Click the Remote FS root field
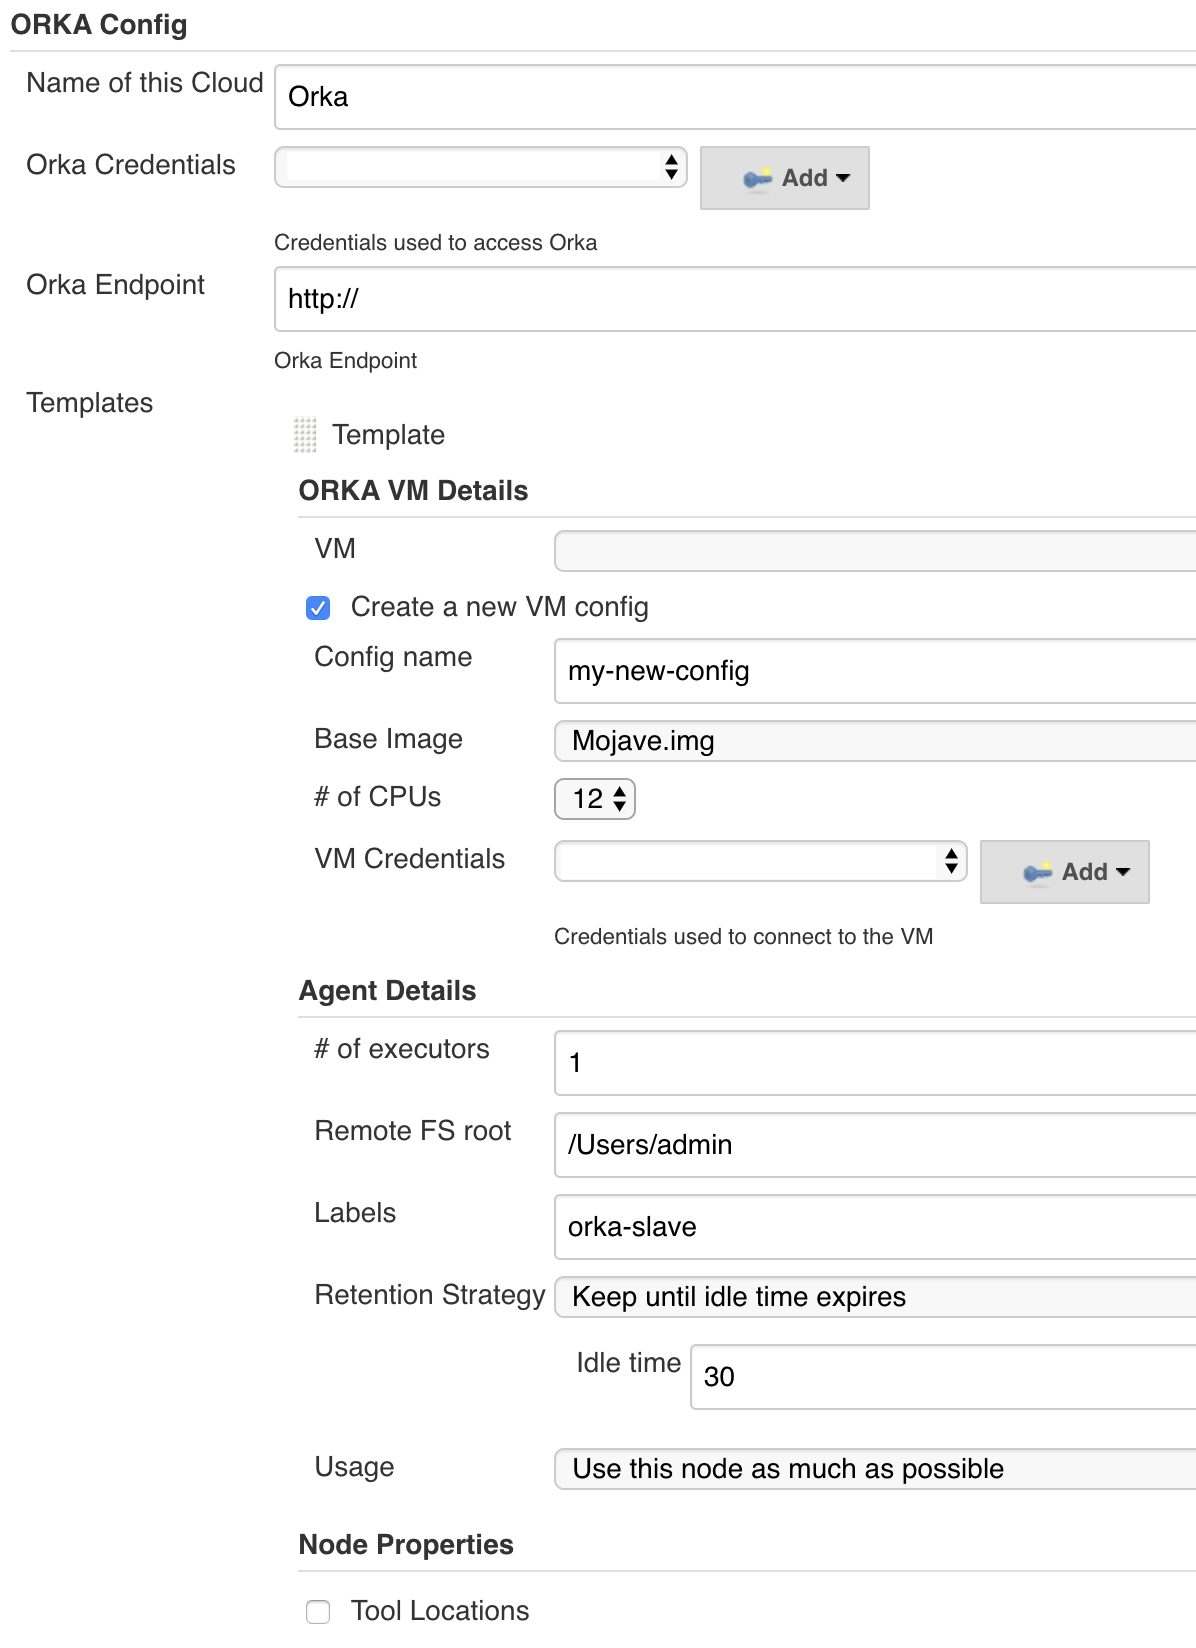1196x1648 pixels. (875, 1145)
